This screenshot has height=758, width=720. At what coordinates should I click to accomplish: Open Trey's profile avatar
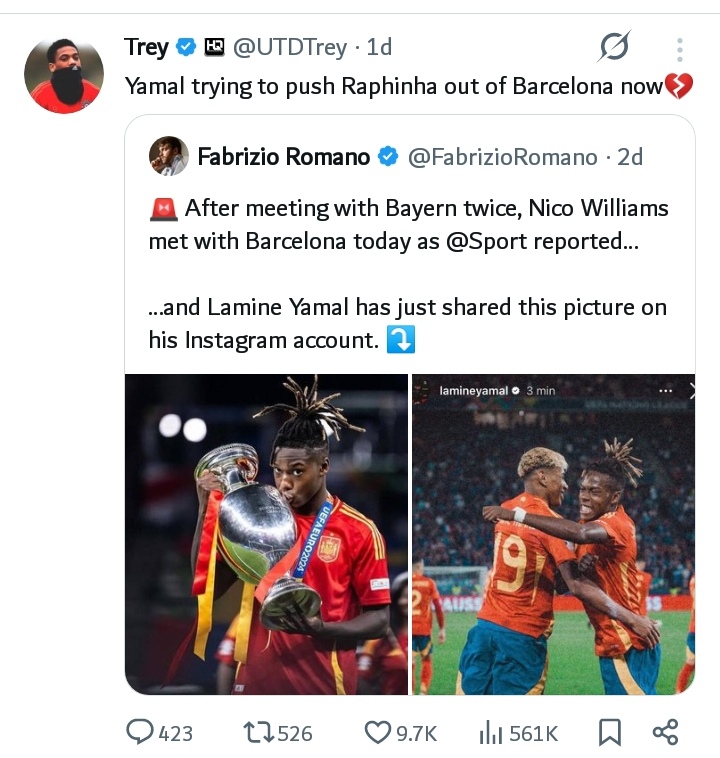64,76
